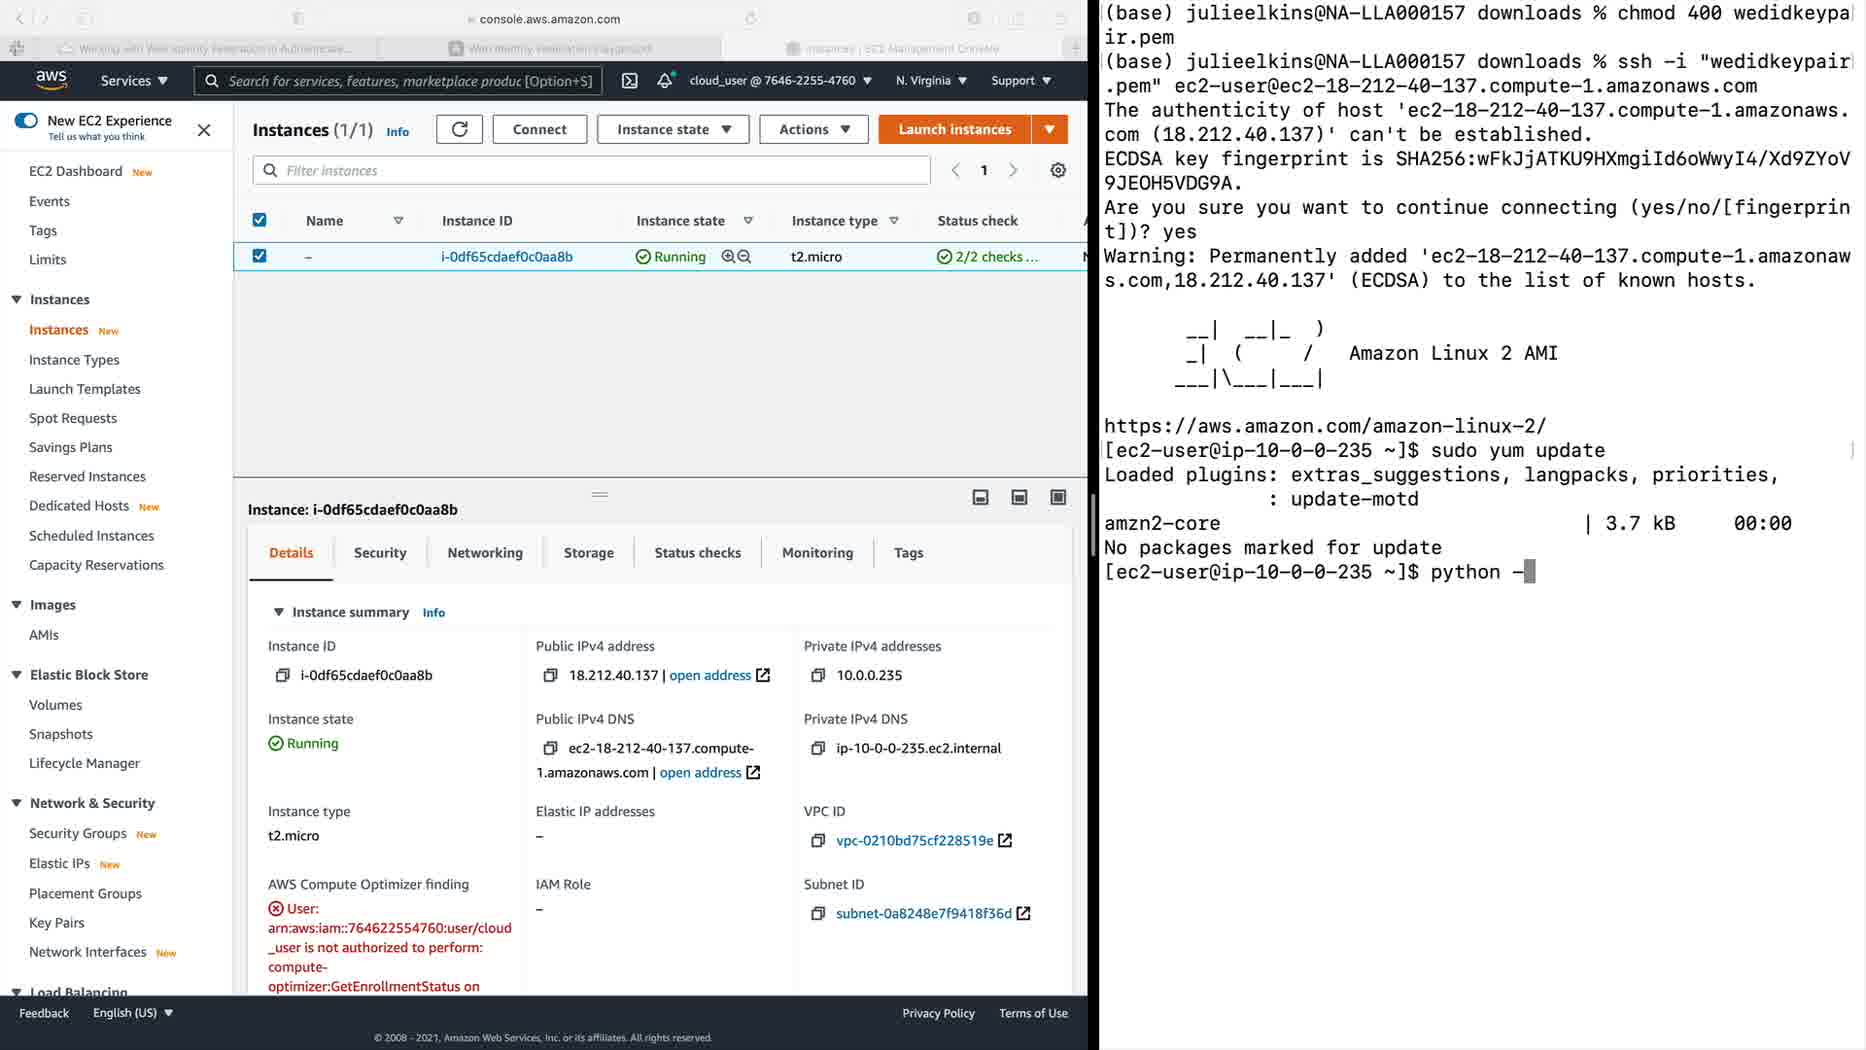Open Key Pairs in sidebar
Viewport: 1866px width, 1050px height.
pyautogui.click(x=57, y=923)
